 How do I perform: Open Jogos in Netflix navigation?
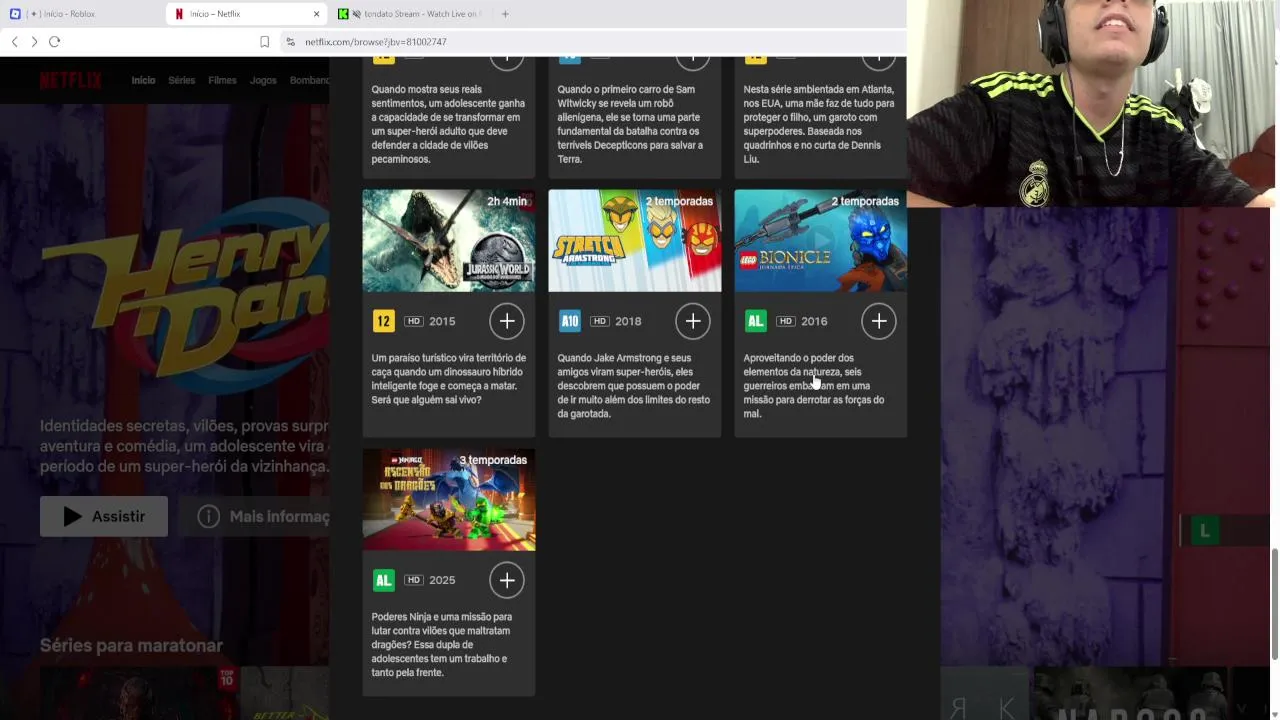point(263,80)
